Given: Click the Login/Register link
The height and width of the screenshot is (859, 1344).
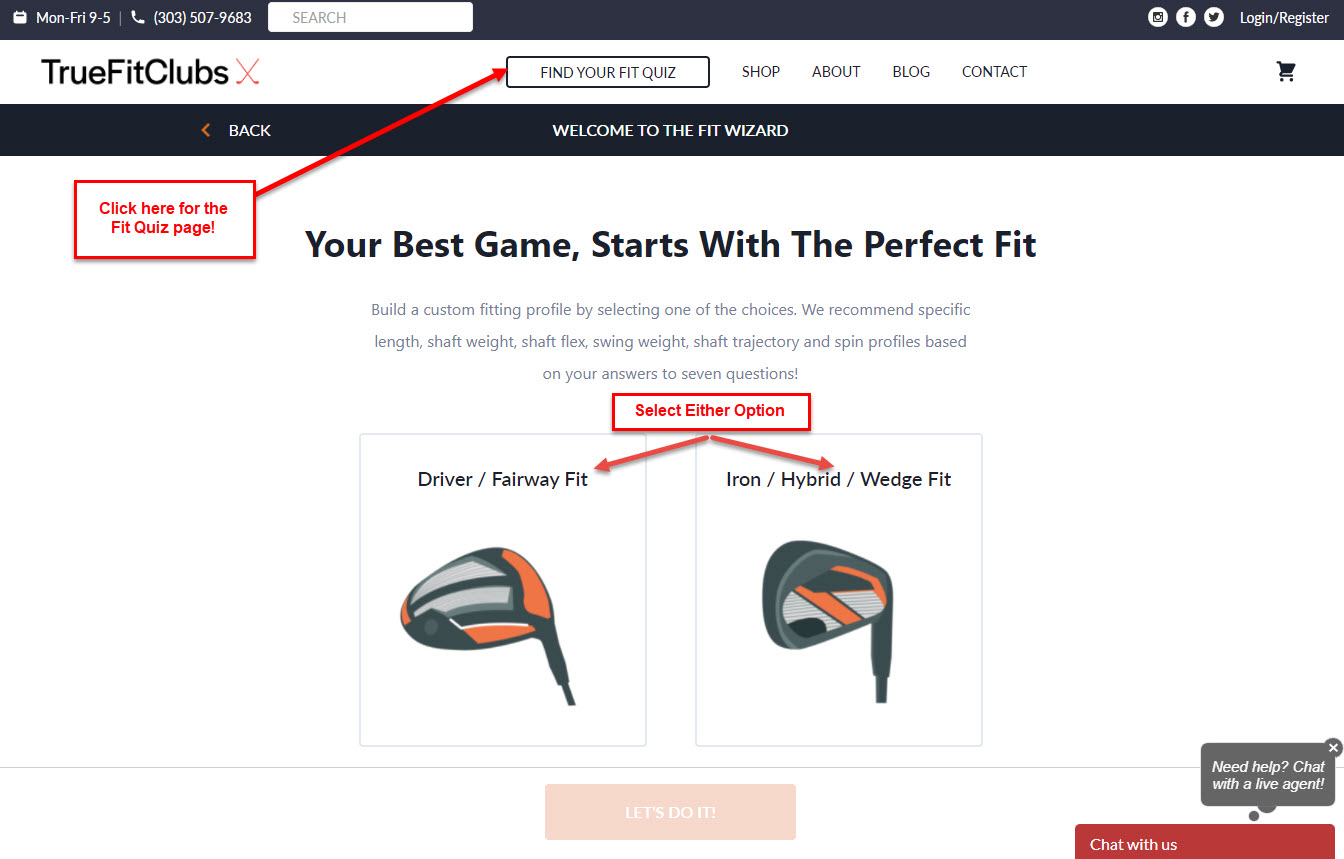Looking at the screenshot, I should [x=1284, y=18].
